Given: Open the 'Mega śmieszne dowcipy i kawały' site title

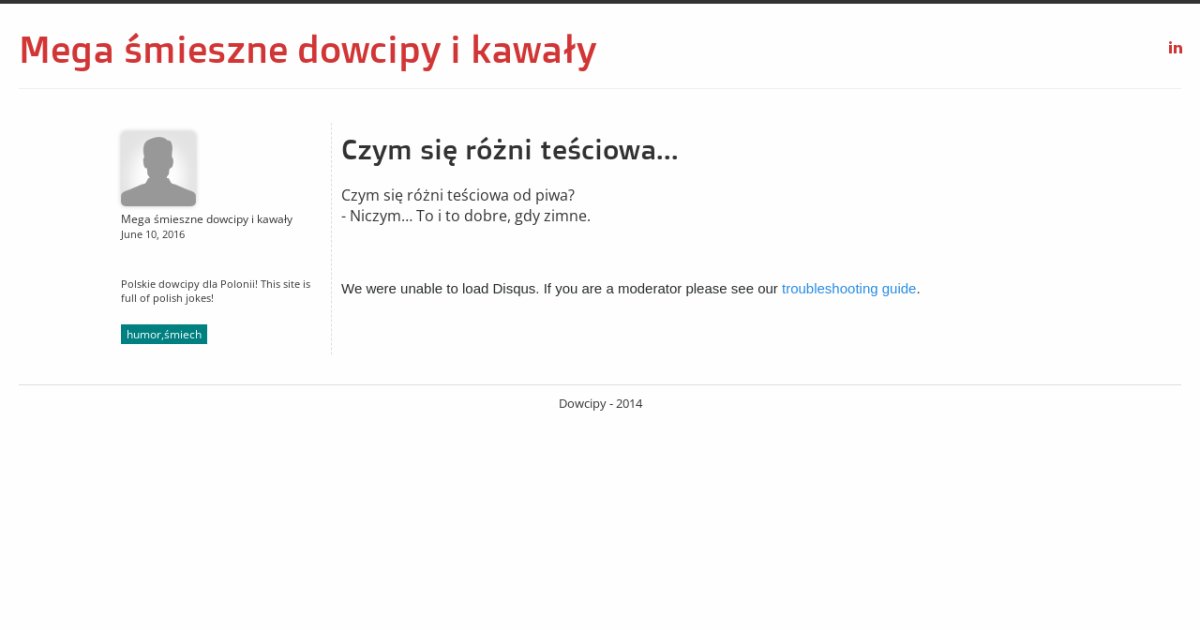Looking at the screenshot, I should click(308, 50).
